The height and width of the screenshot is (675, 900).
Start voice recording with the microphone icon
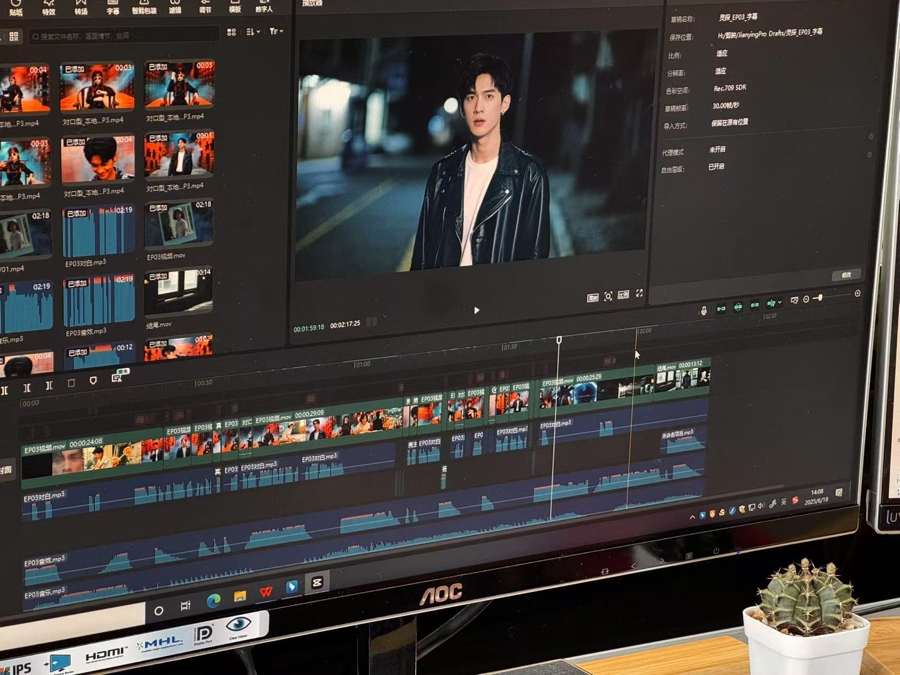tap(704, 311)
